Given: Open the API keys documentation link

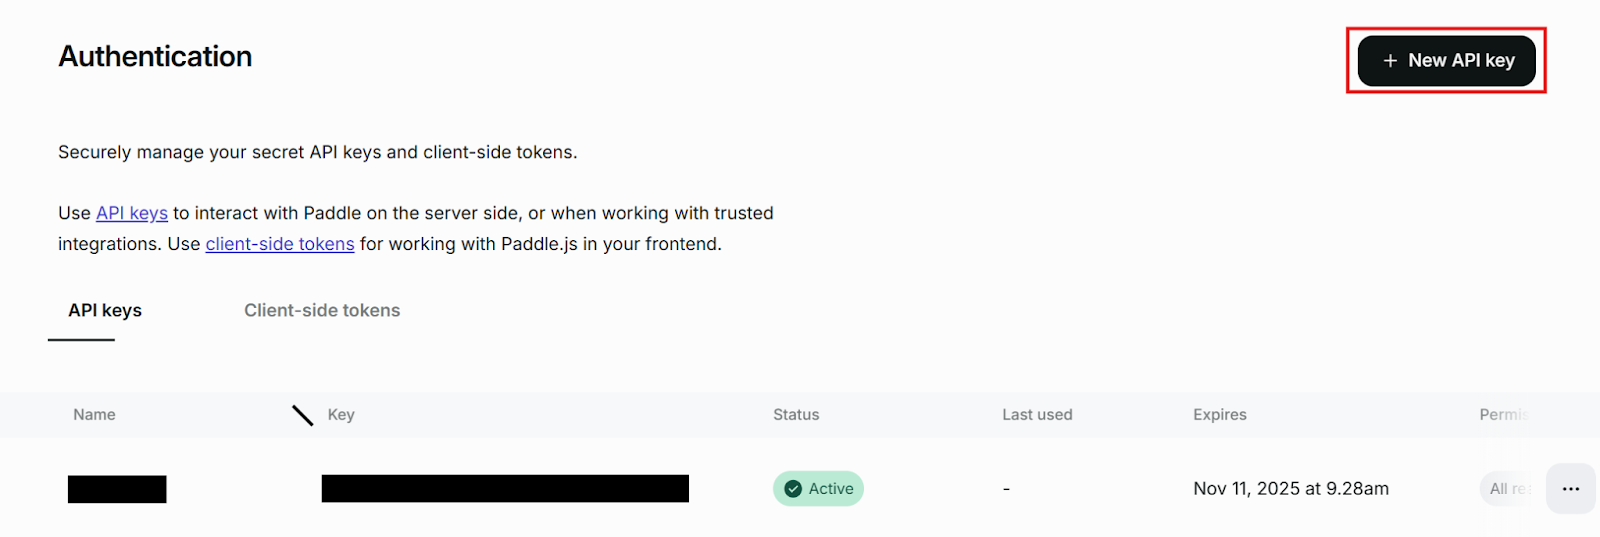Looking at the screenshot, I should (132, 213).
